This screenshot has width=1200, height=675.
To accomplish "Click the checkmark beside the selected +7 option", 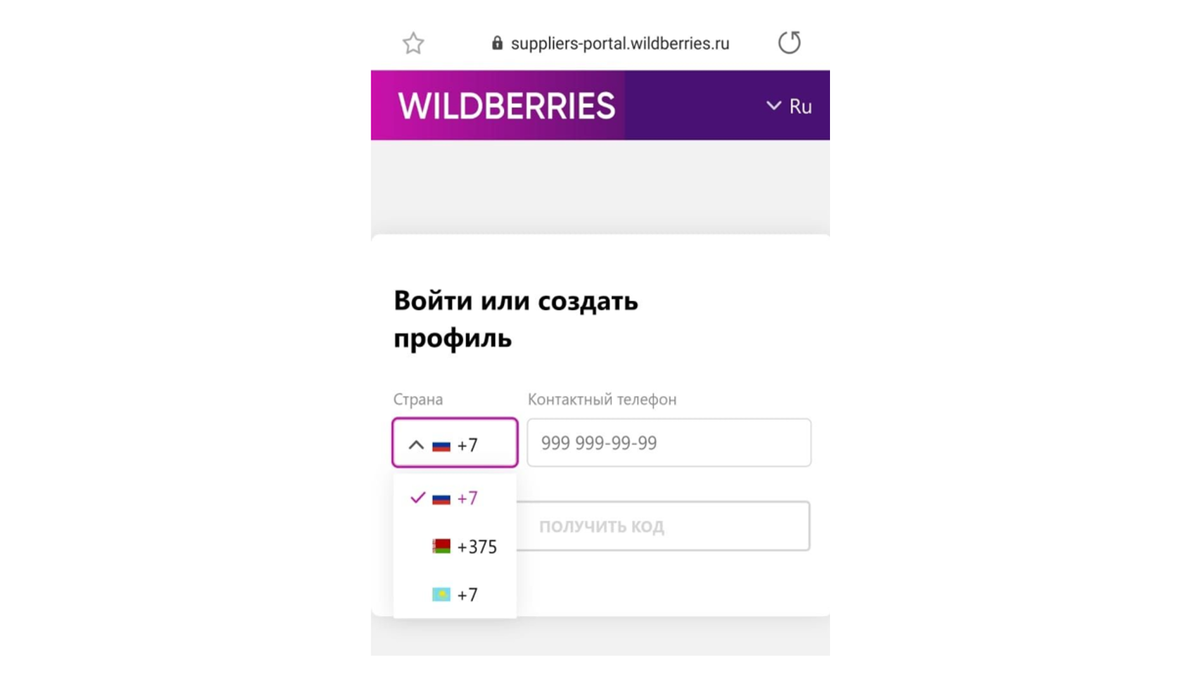I will pos(419,497).
